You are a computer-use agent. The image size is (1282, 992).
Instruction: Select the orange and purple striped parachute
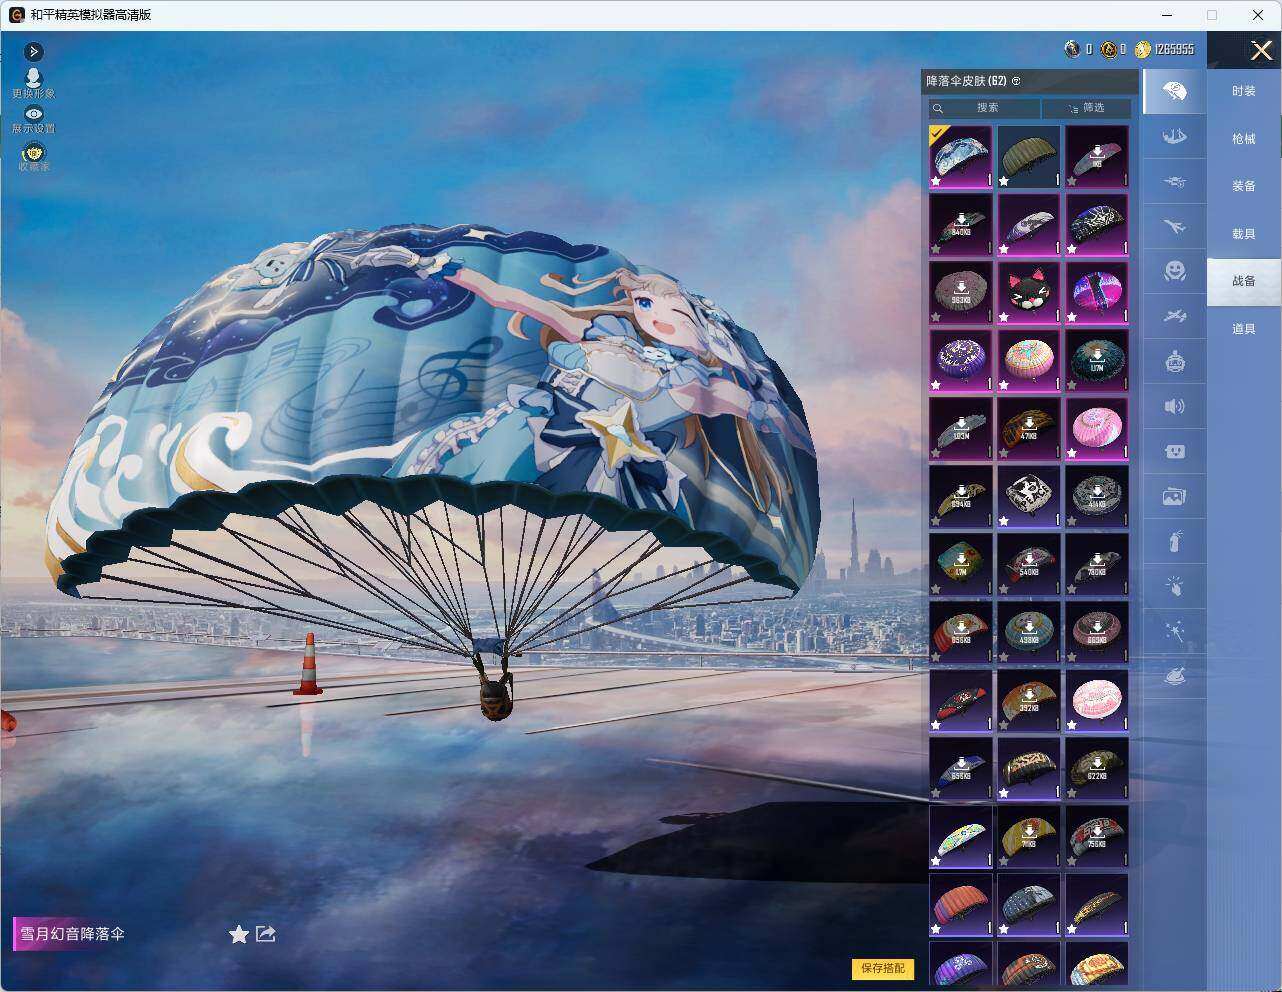point(961,905)
